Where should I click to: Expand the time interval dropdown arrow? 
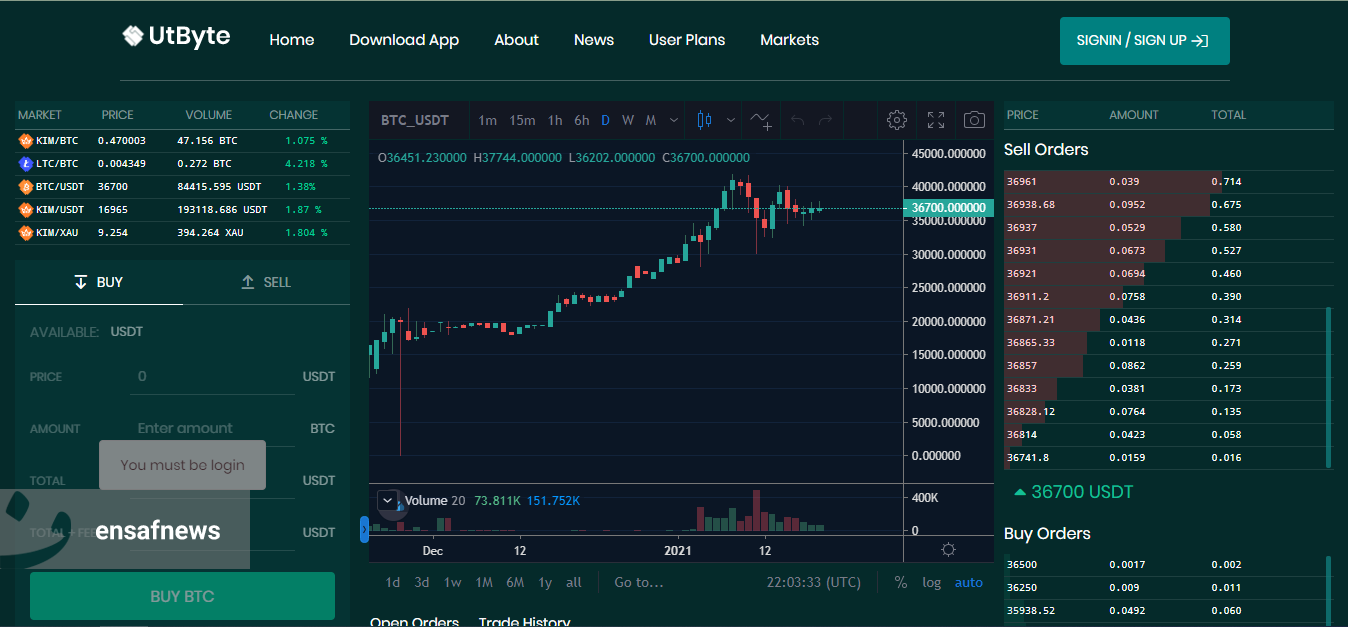(x=674, y=120)
